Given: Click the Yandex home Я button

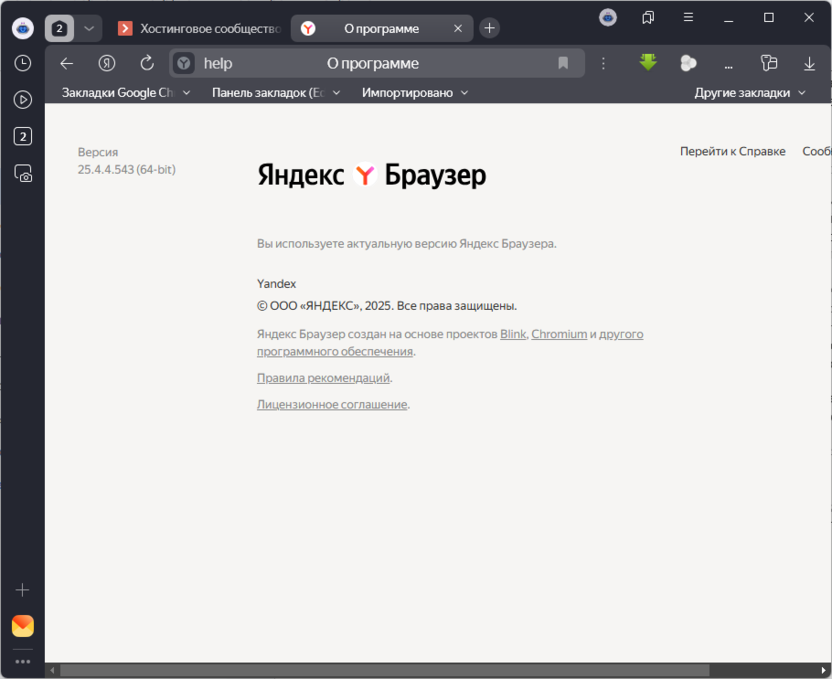Looking at the screenshot, I should point(107,64).
